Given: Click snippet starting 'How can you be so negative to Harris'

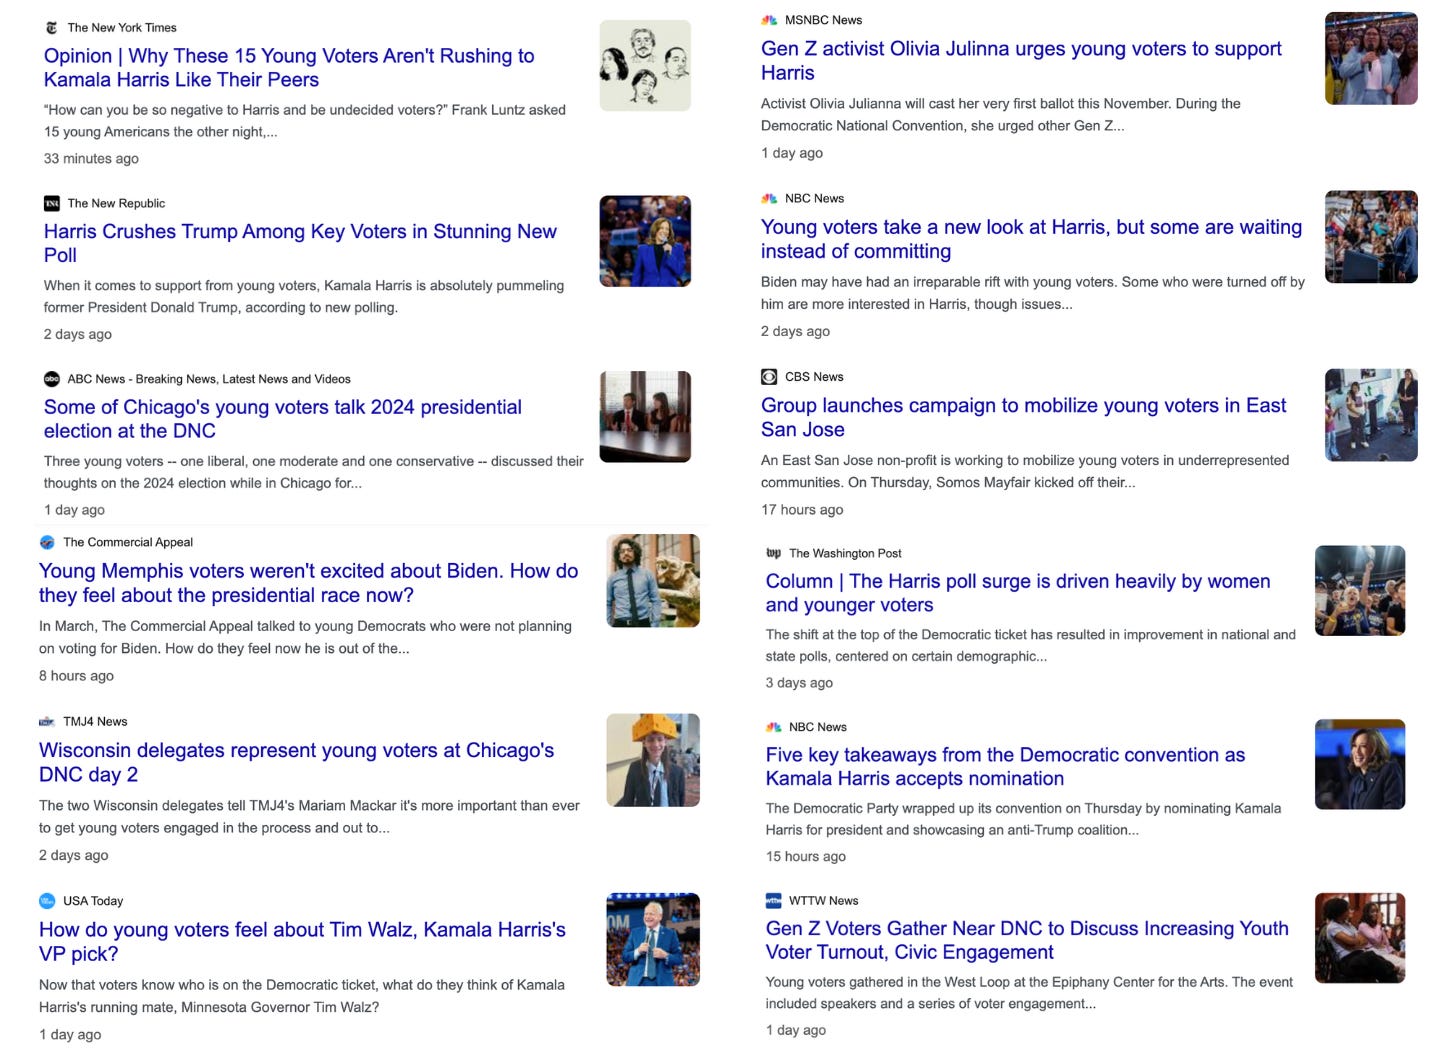Looking at the screenshot, I should tap(305, 121).
